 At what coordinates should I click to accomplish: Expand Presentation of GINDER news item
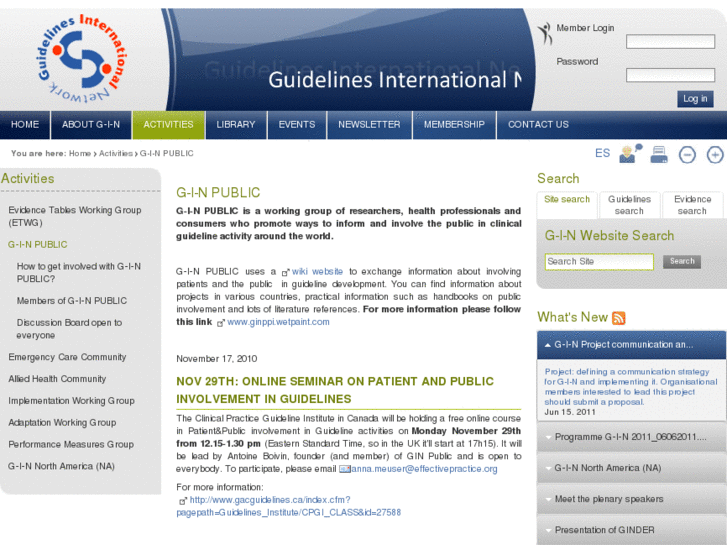pos(631,530)
